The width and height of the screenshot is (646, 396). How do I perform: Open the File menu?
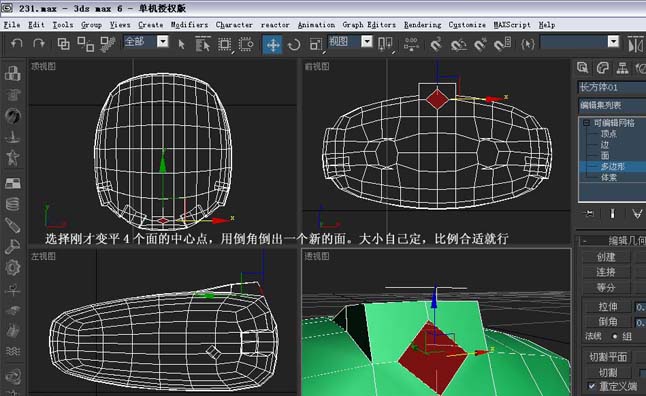(x=12, y=25)
